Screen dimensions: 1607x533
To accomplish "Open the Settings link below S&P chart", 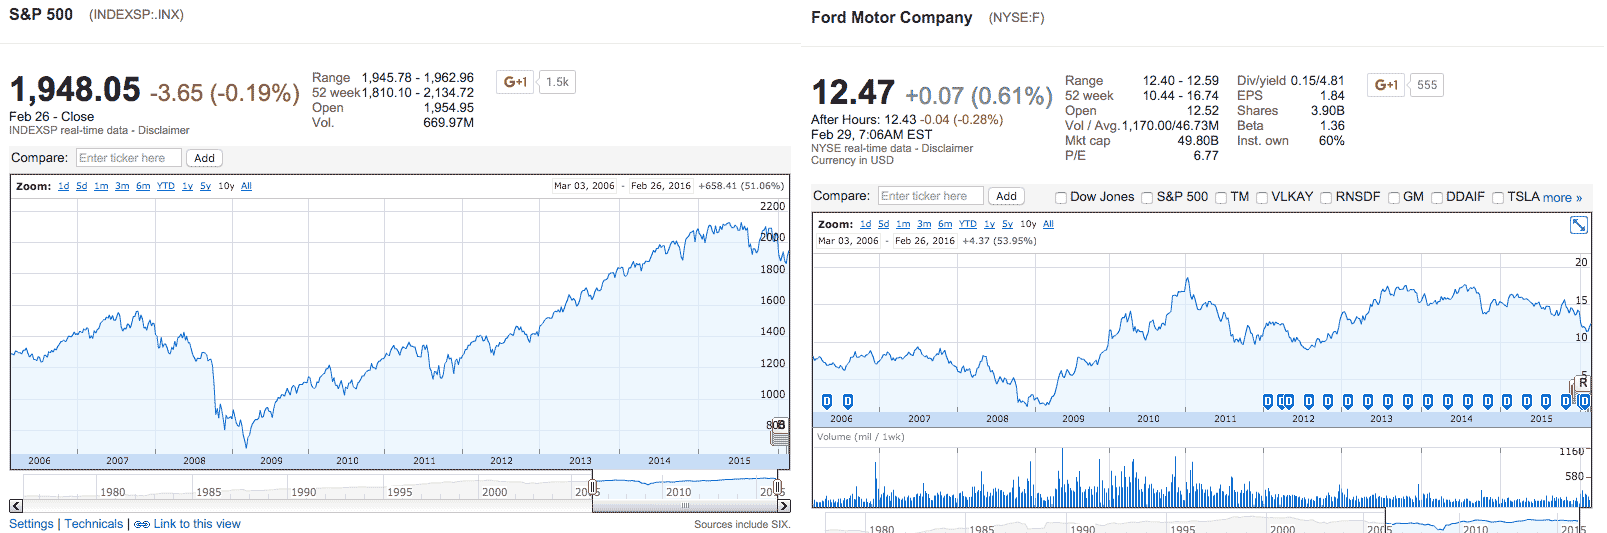I will click(31, 524).
